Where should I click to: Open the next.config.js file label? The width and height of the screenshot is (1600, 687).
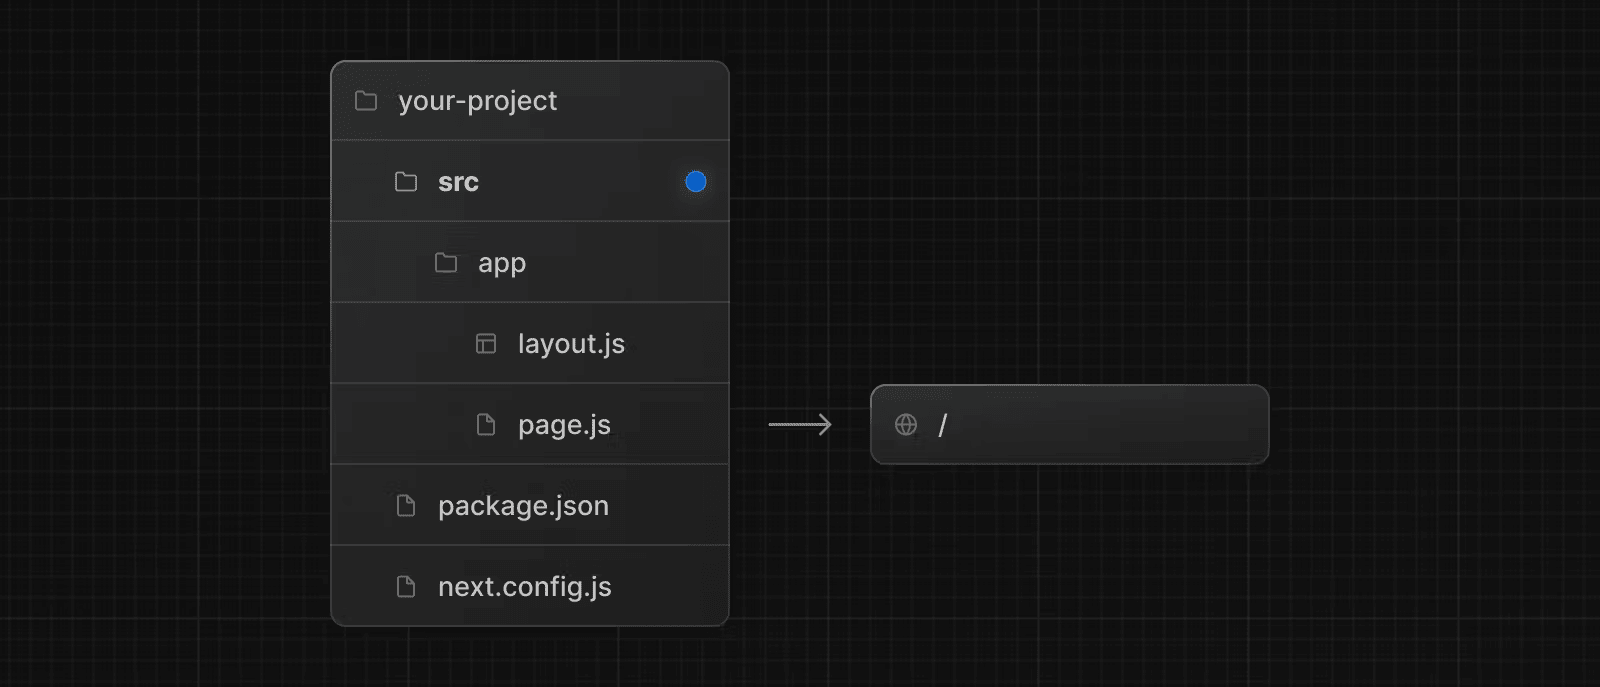point(524,587)
